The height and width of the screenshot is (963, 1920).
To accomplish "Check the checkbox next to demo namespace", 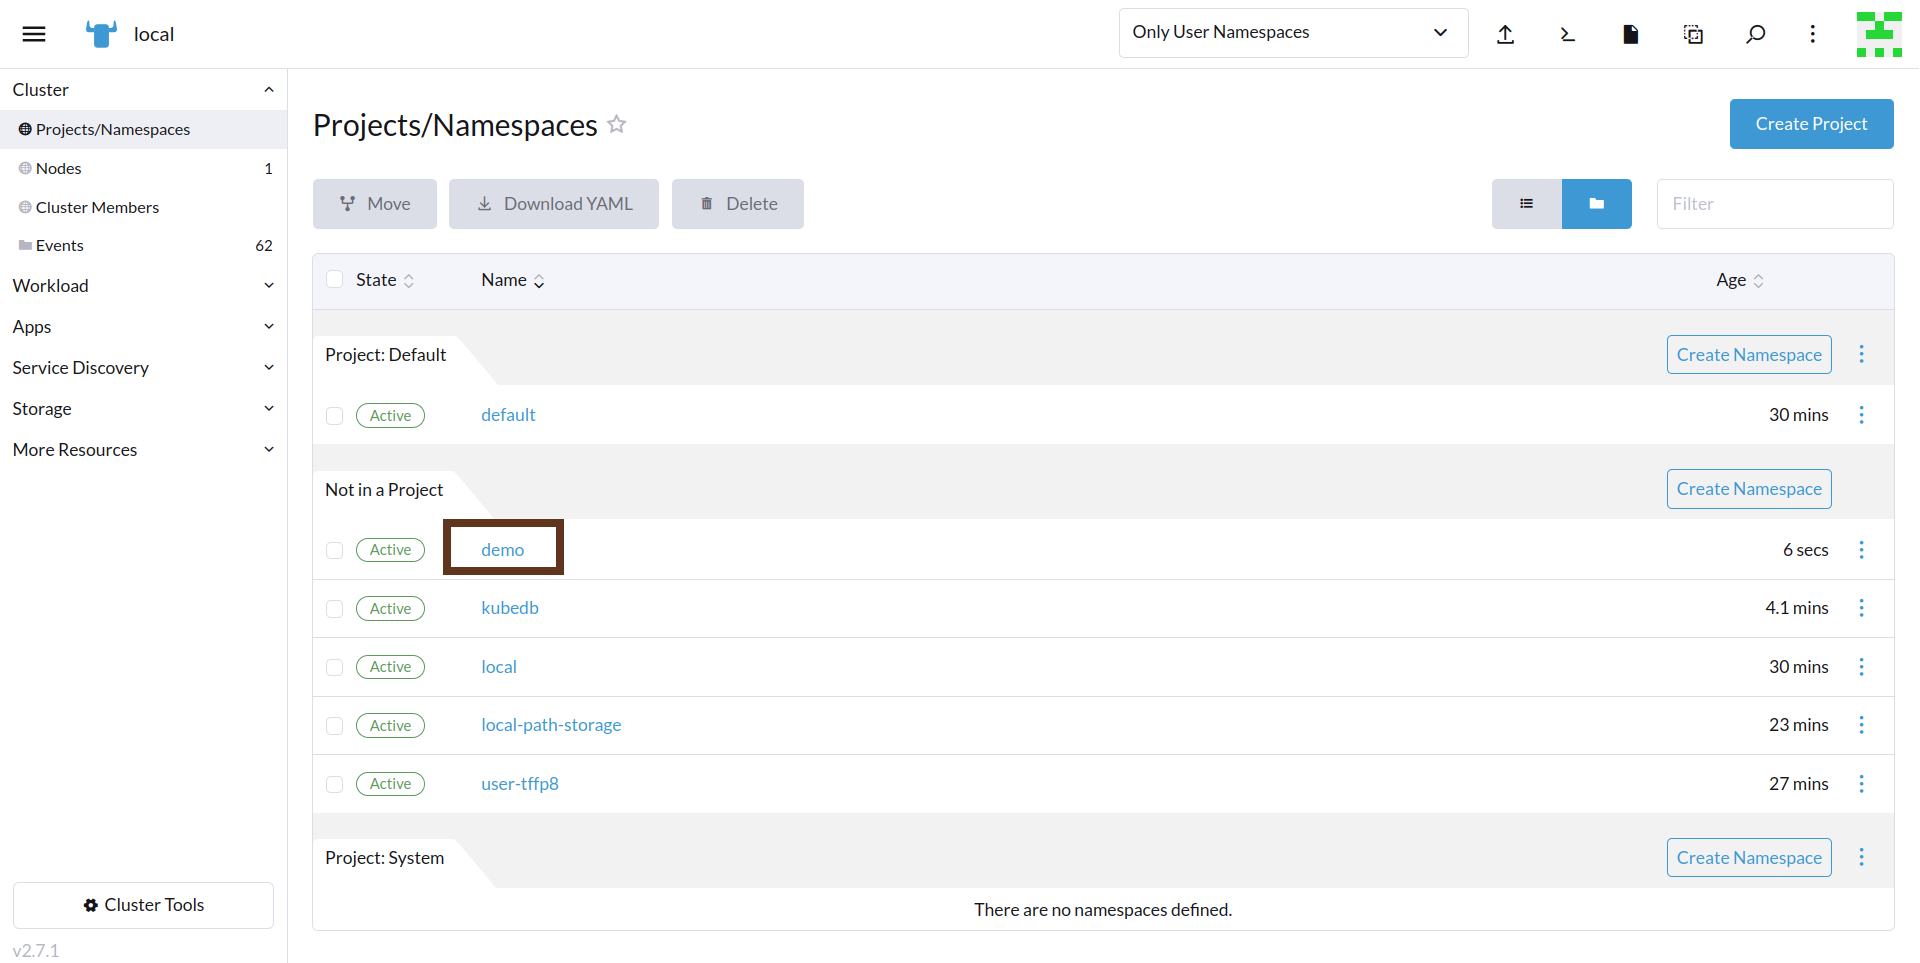I will pyautogui.click(x=334, y=550).
